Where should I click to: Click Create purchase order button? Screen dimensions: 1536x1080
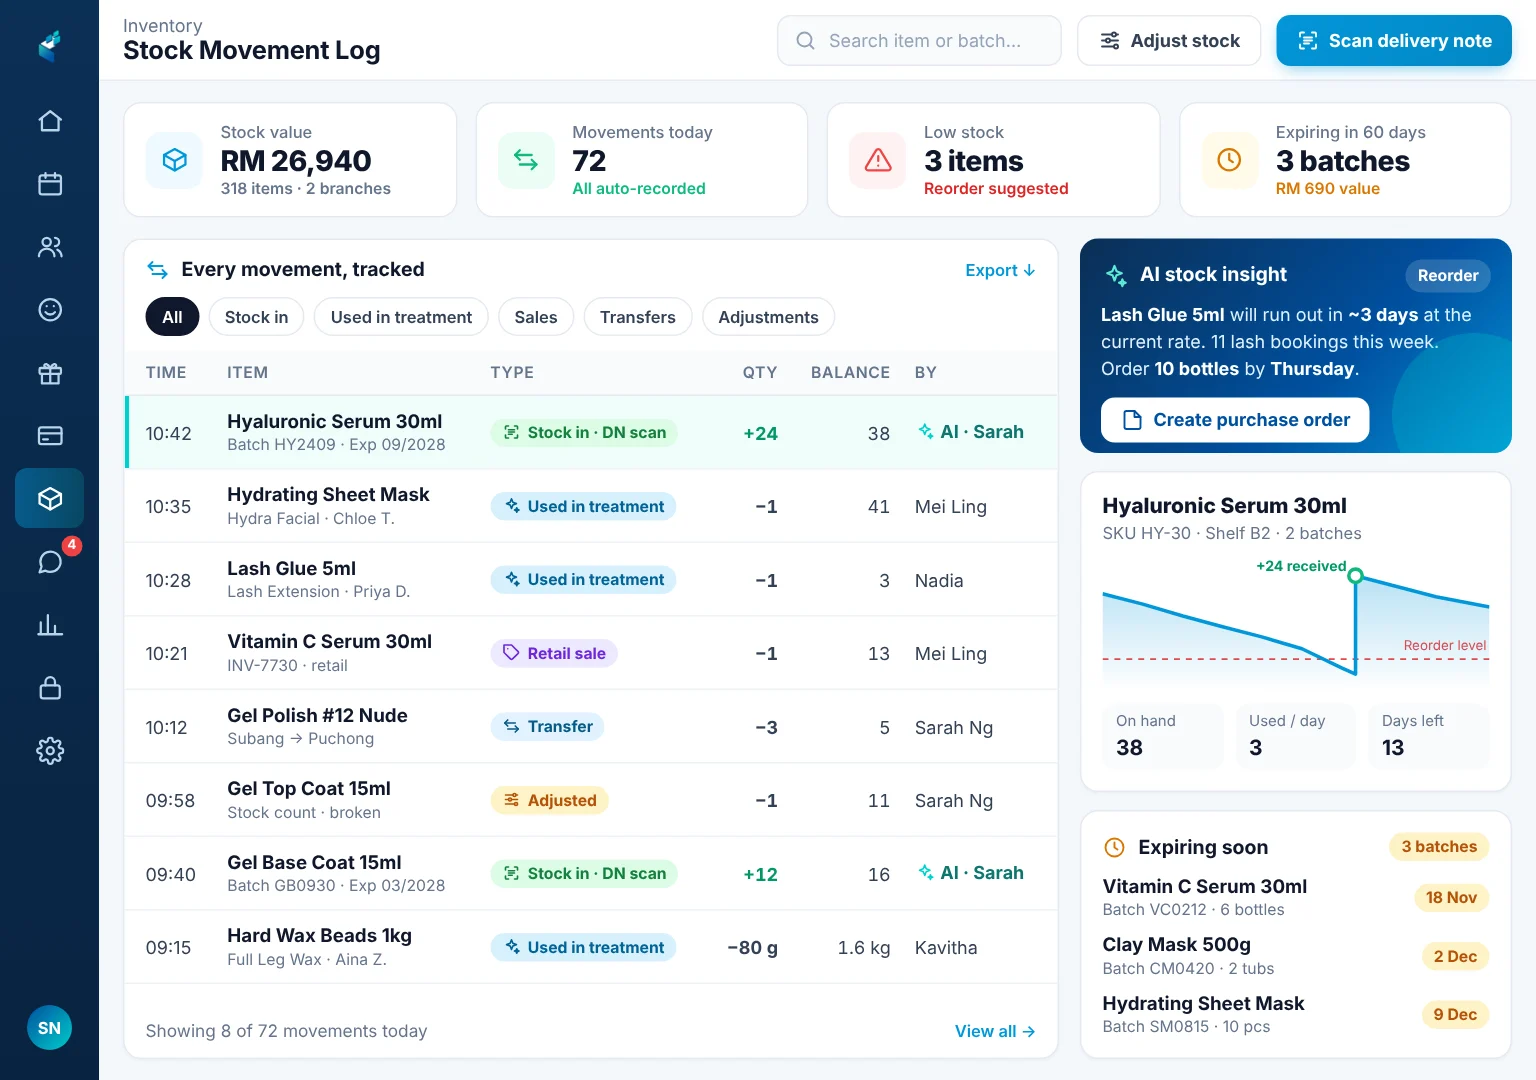coord(1235,420)
